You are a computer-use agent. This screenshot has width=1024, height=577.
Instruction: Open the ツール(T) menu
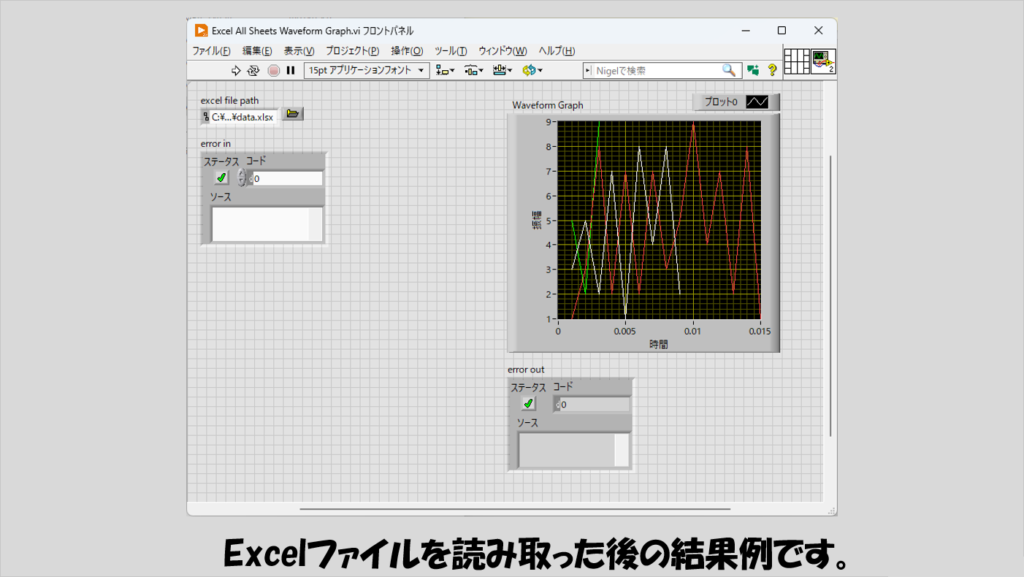click(x=451, y=51)
